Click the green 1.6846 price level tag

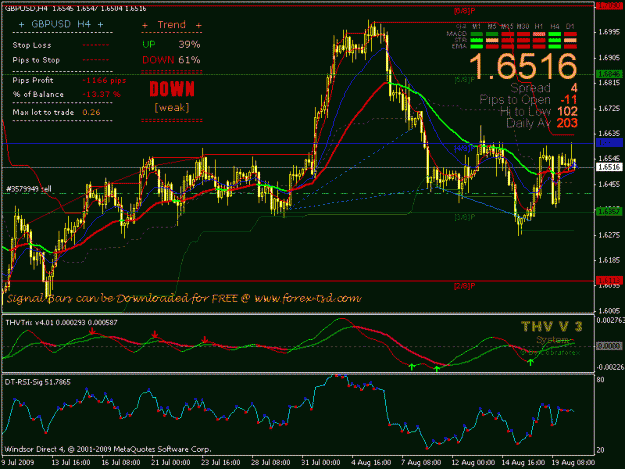609,74
